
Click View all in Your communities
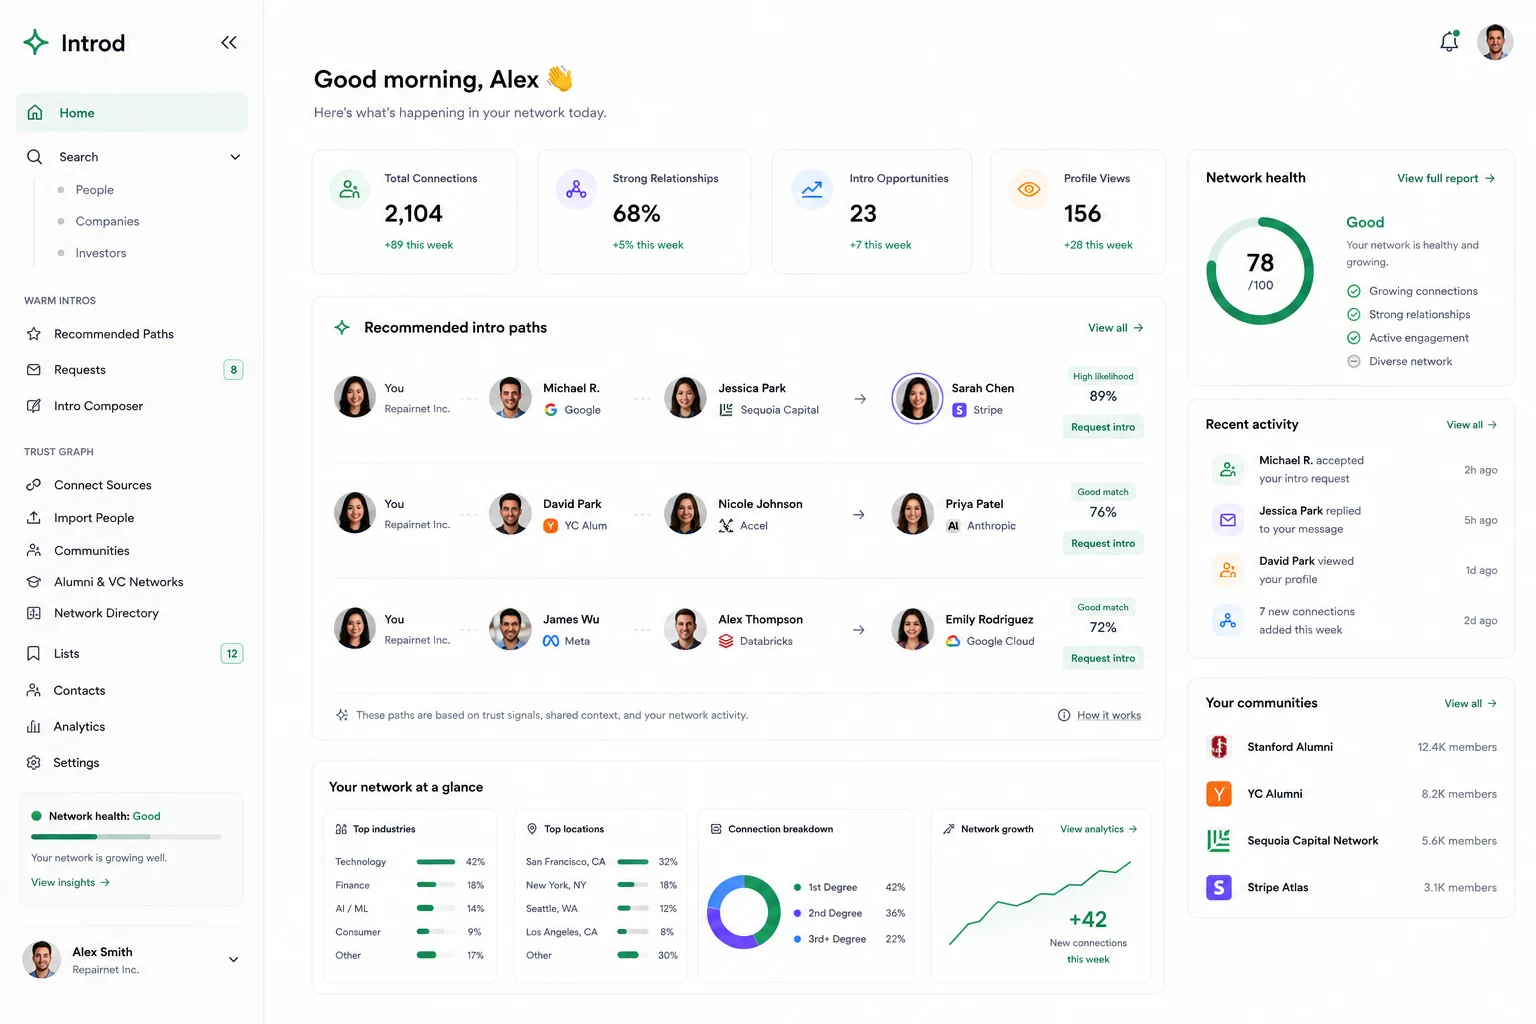(x=1471, y=704)
